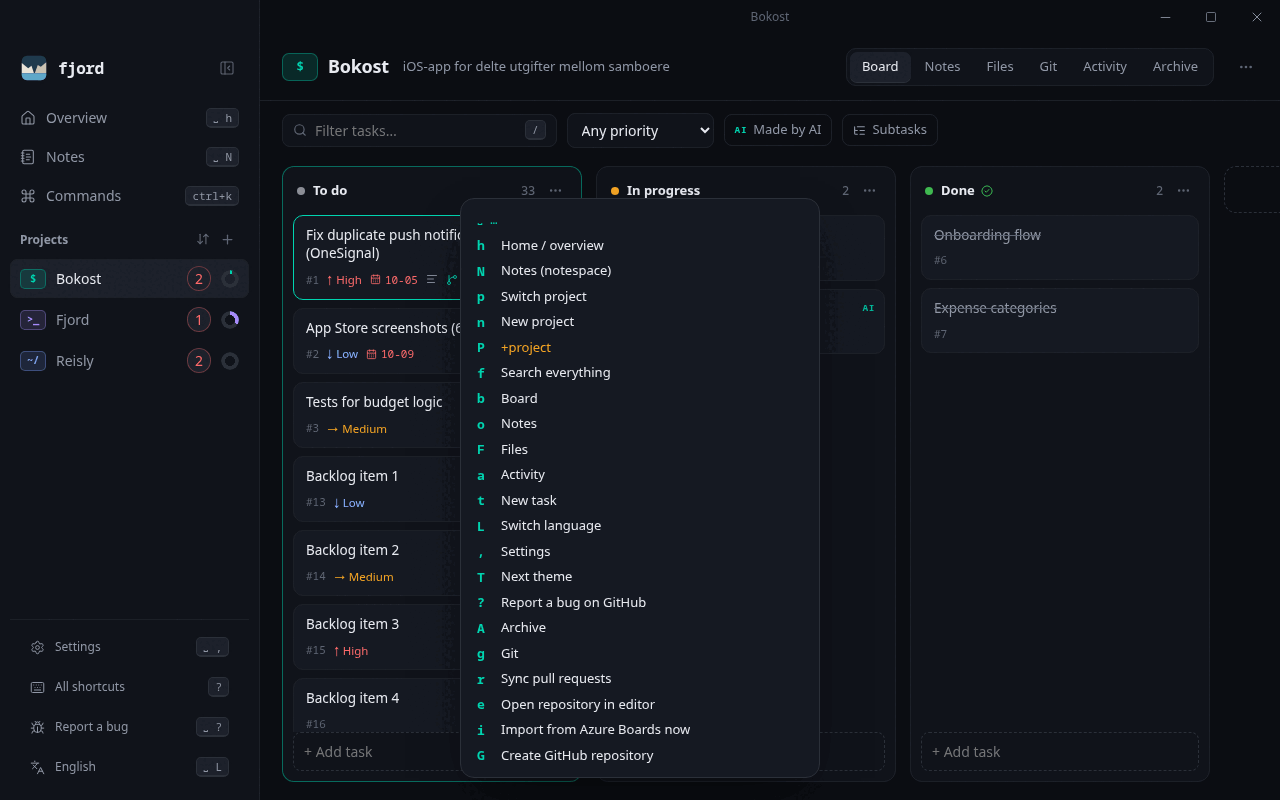Click the Filter tasks search field

tap(419, 131)
